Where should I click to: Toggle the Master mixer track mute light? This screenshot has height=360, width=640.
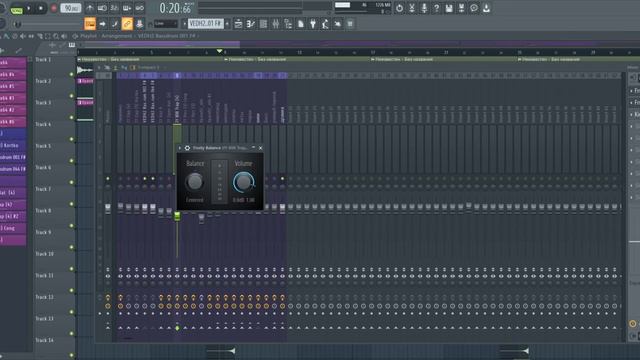point(108,179)
